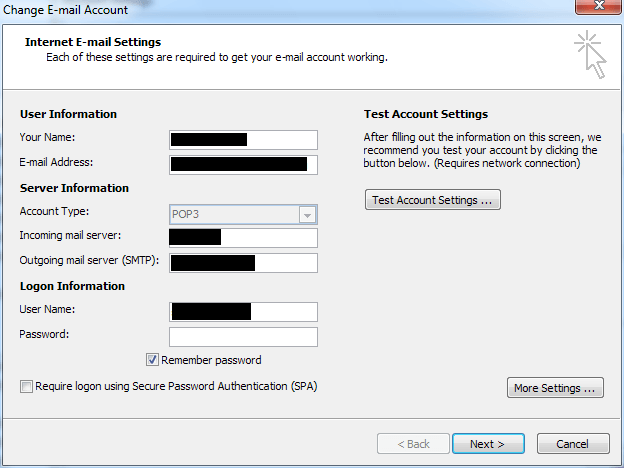Viewport: 624px width, 468px height.
Task: Proceed with the Next button
Action: (487, 444)
